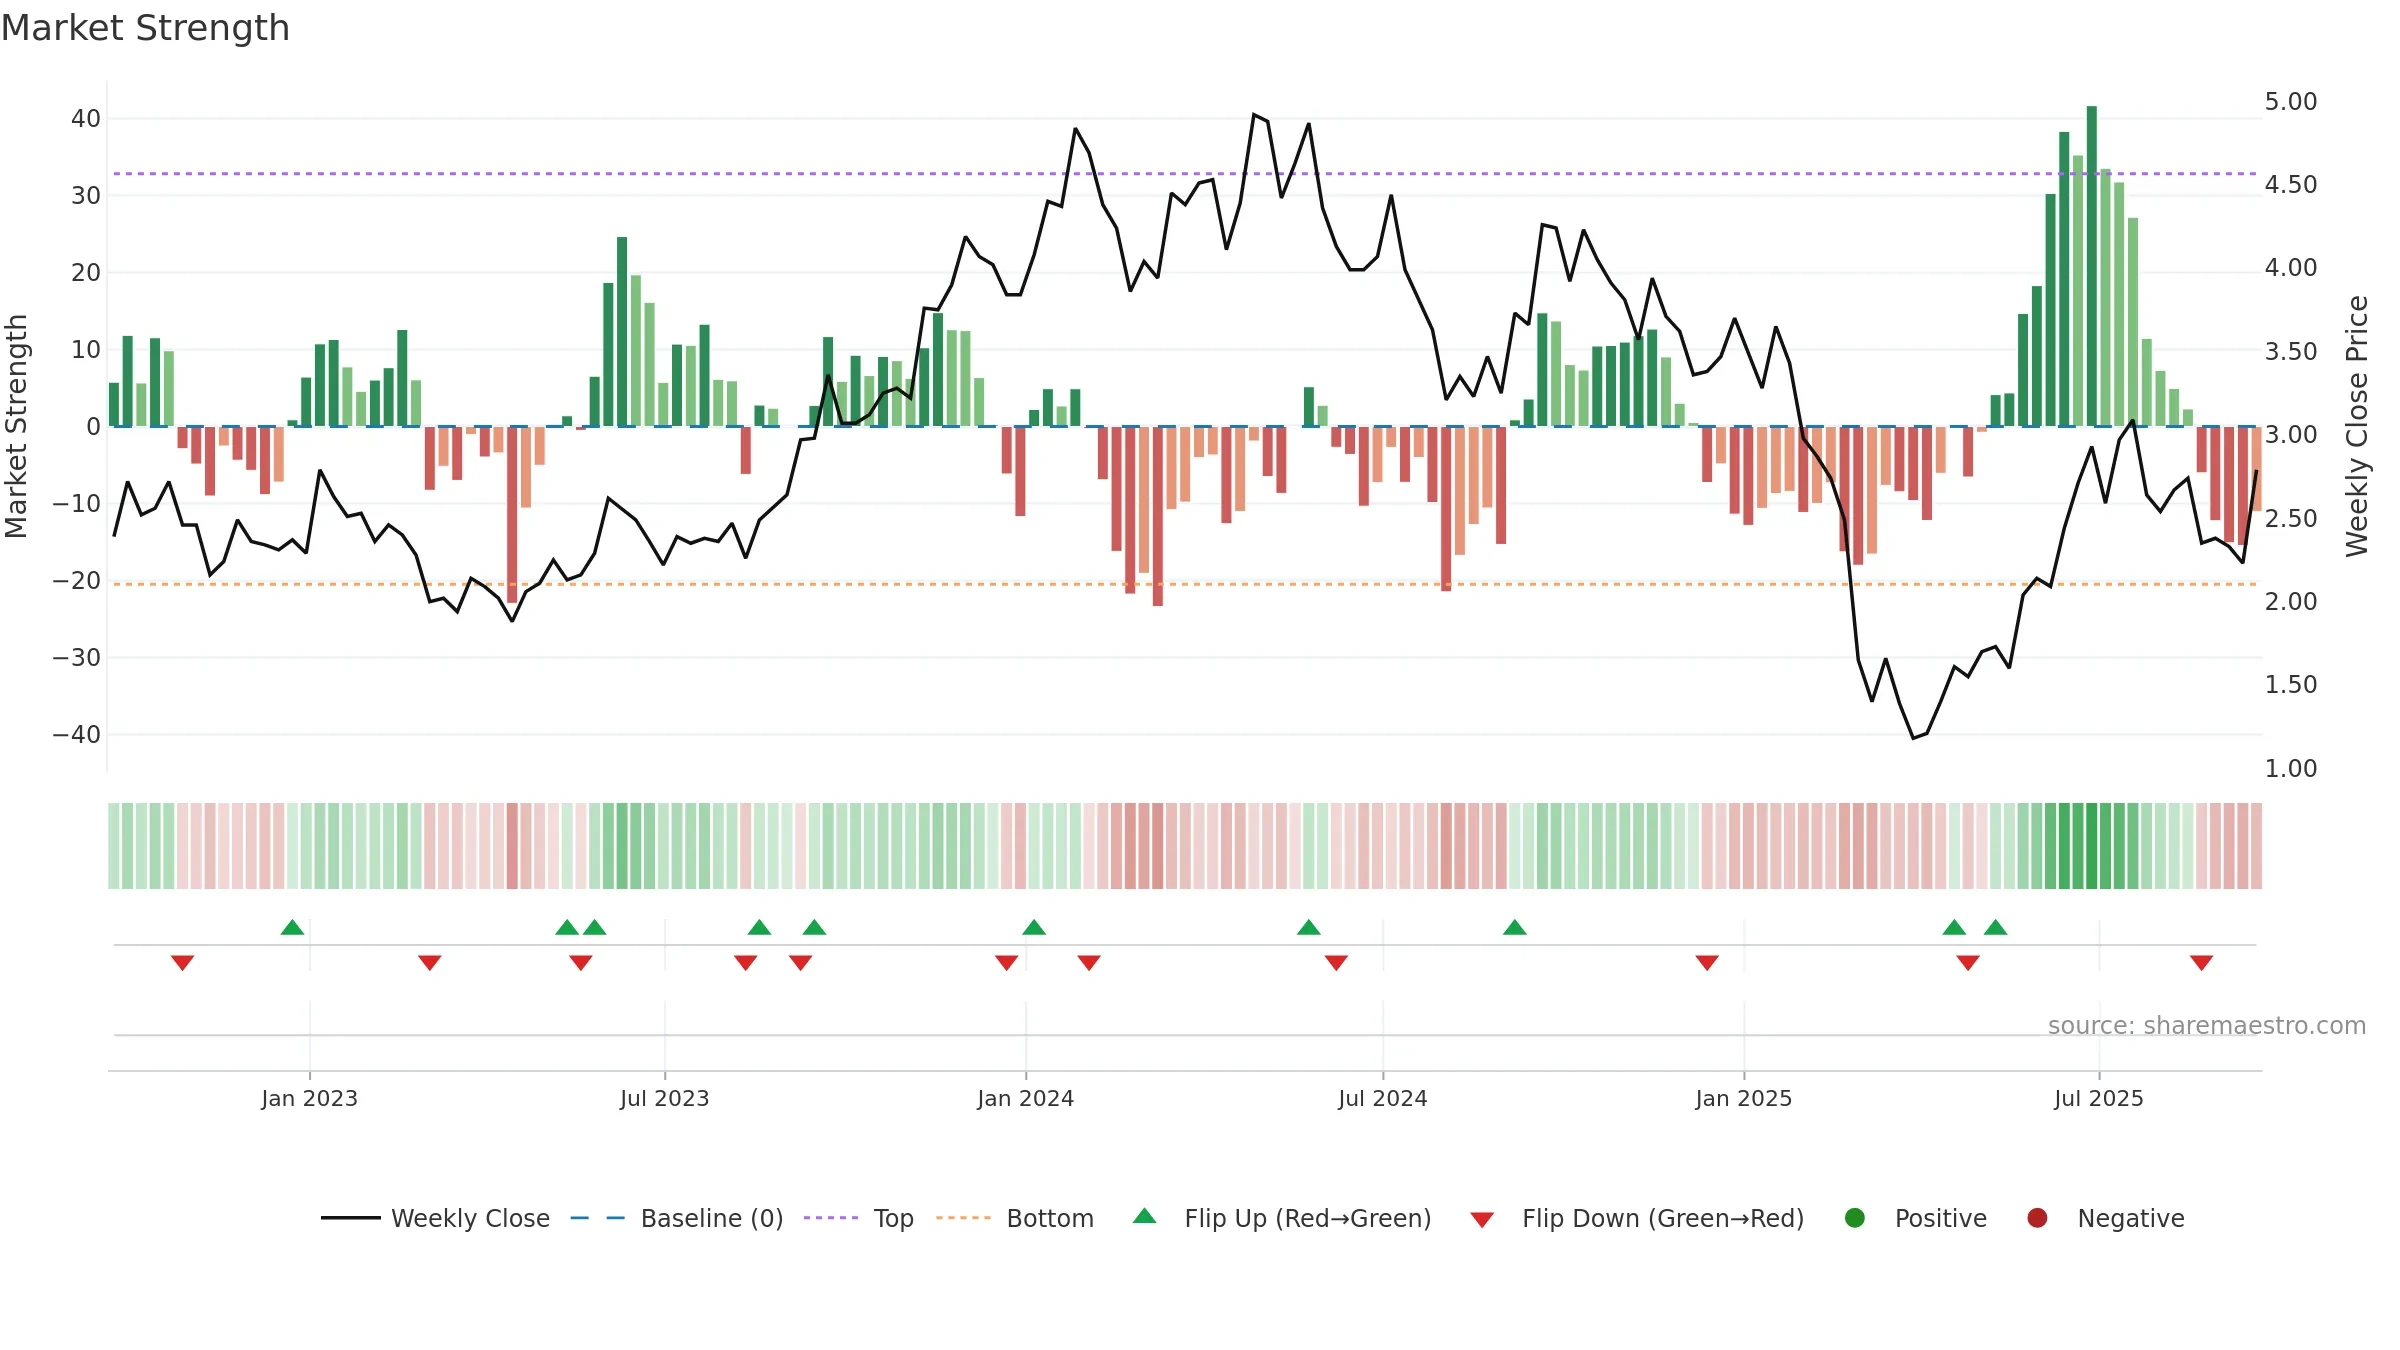Click the deepest red bar near mid-2023
The width and height of the screenshot is (2400, 1350).
point(512,514)
